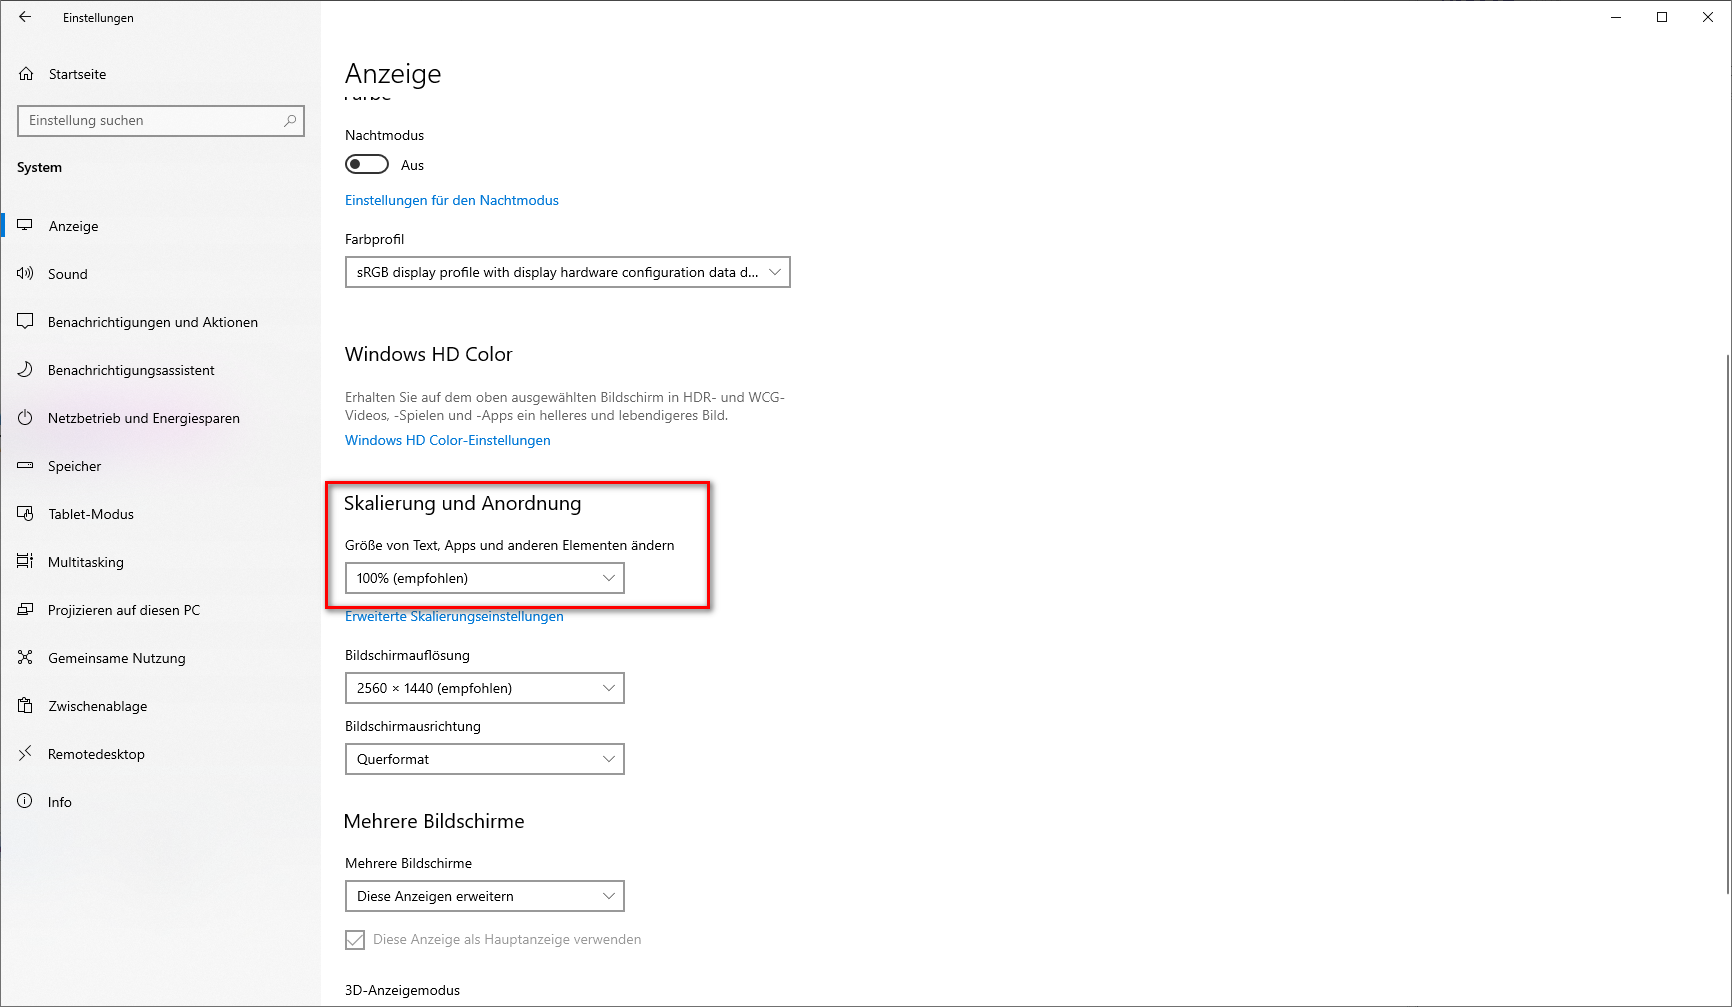Open the Querformat orientation dropdown
The height and width of the screenshot is (1007, 1732).
point(485,759)
